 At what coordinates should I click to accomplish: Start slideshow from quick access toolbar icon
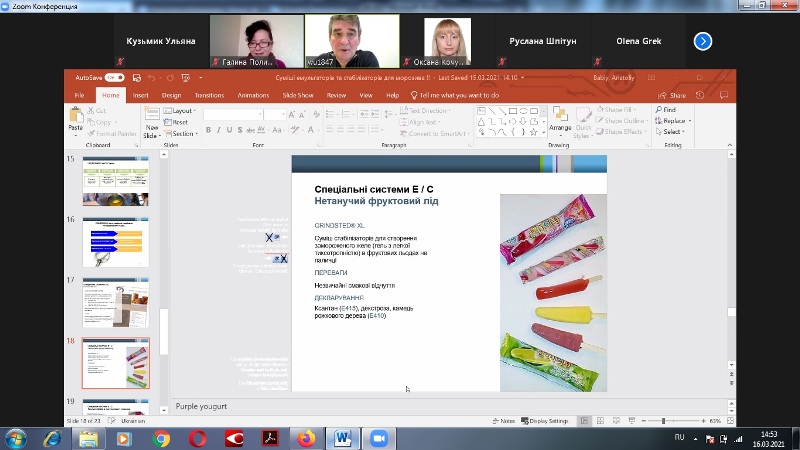coord(186,78)
